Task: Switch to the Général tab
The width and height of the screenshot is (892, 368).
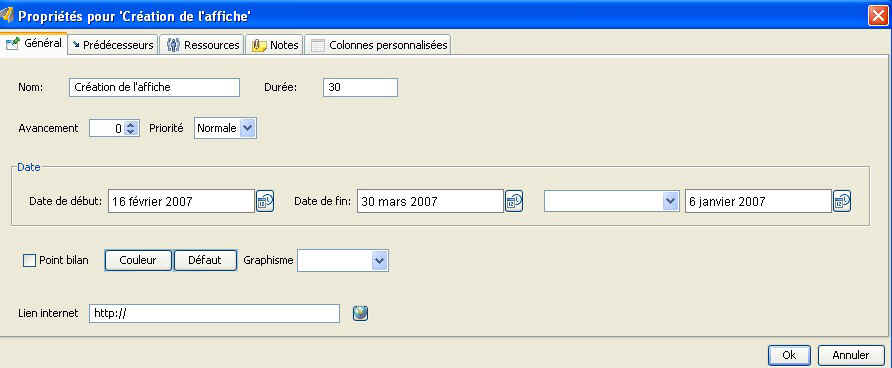Action: pyautogui.click(x=34, y=44)
